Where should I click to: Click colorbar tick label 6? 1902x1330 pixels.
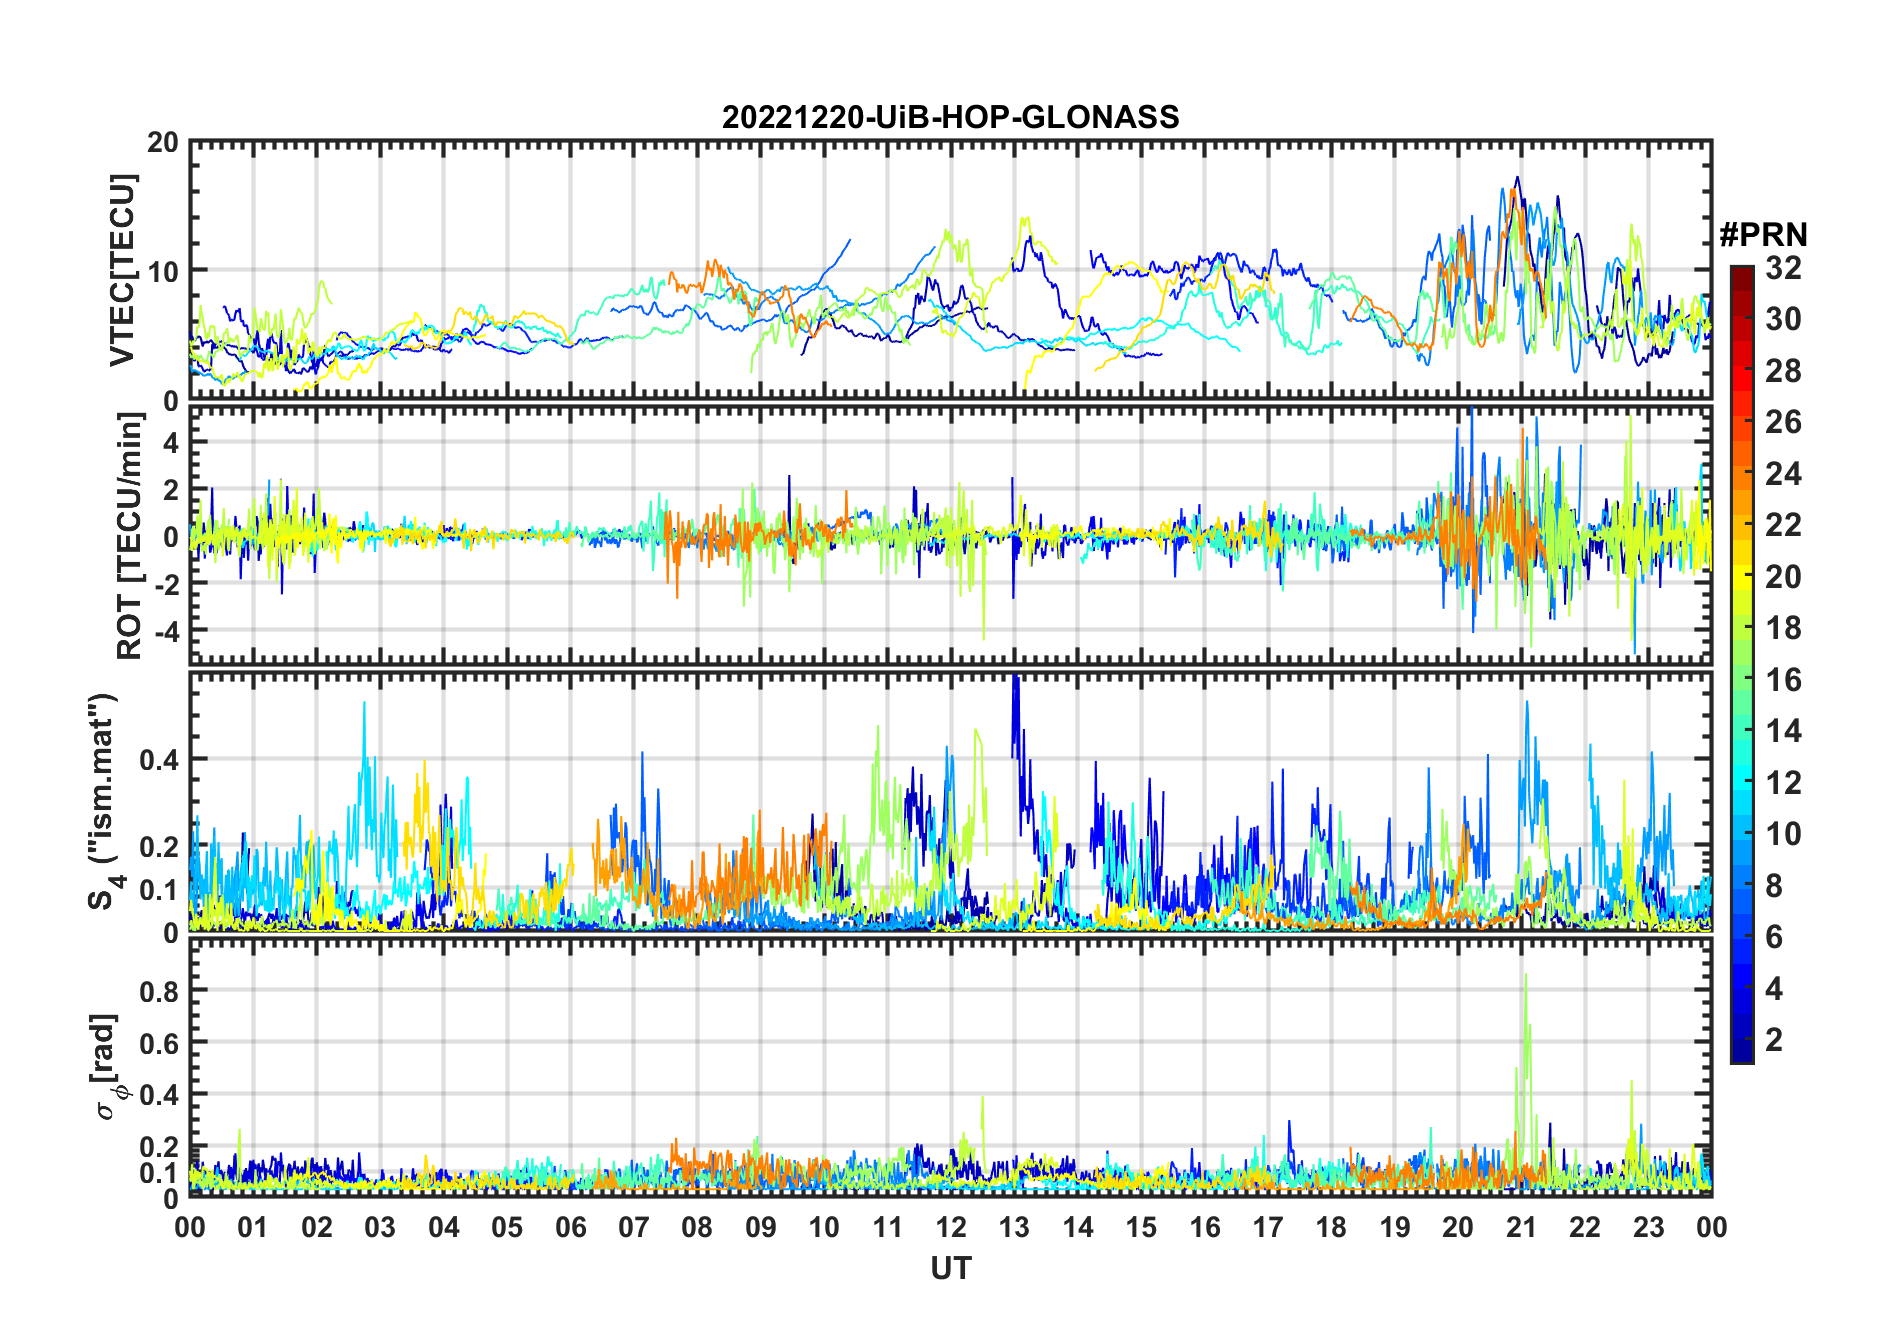click(x=1774, y=937)
